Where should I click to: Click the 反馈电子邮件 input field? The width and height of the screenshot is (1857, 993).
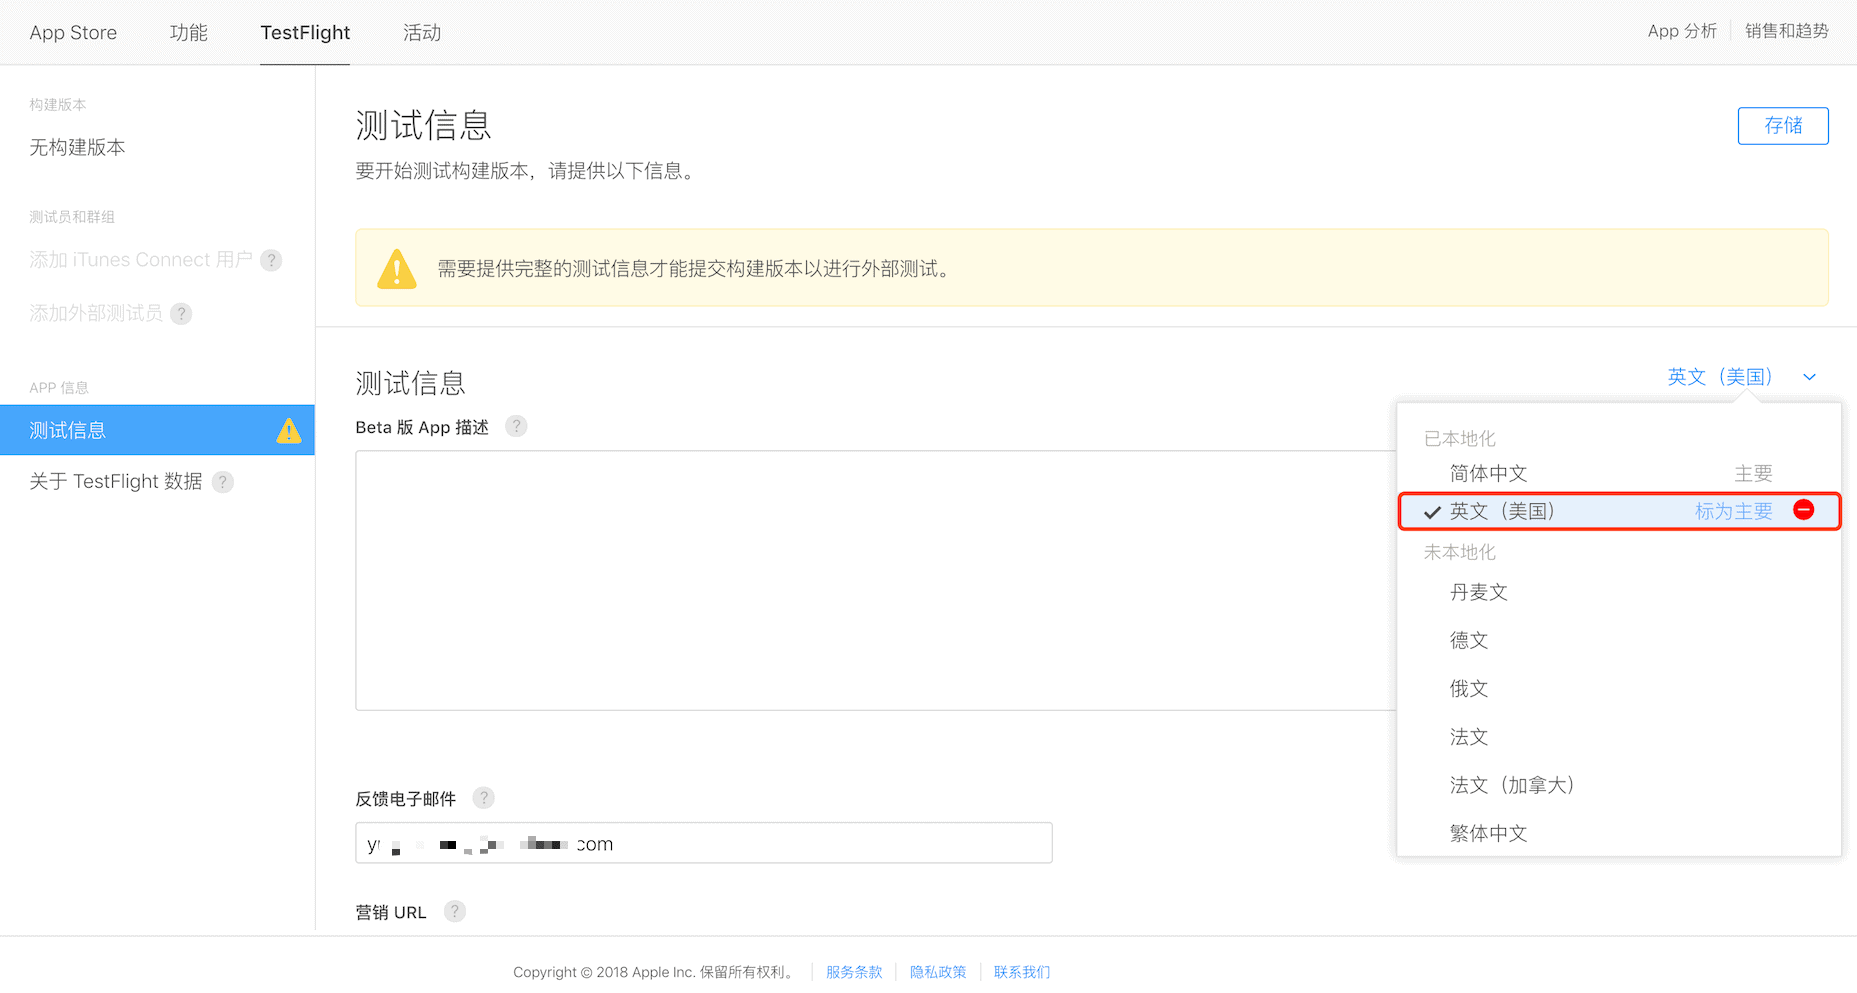pos(704,843)
